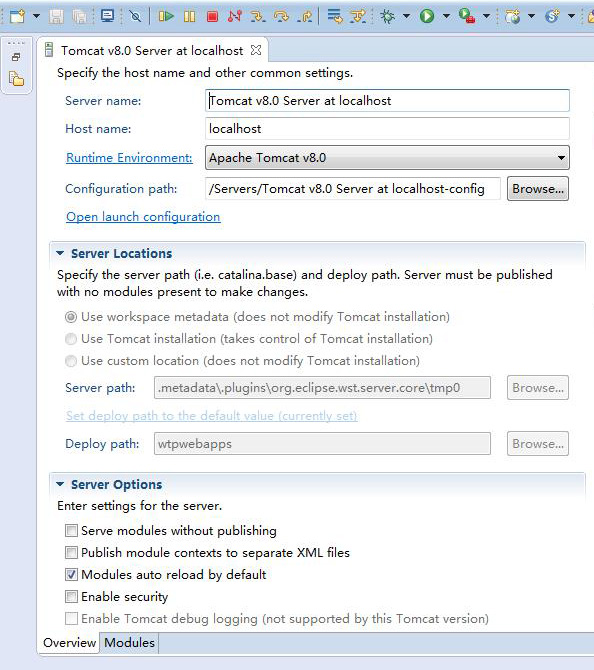
Task: Select Use Tomcat installation radio button
Action: [x=71, y=339]
